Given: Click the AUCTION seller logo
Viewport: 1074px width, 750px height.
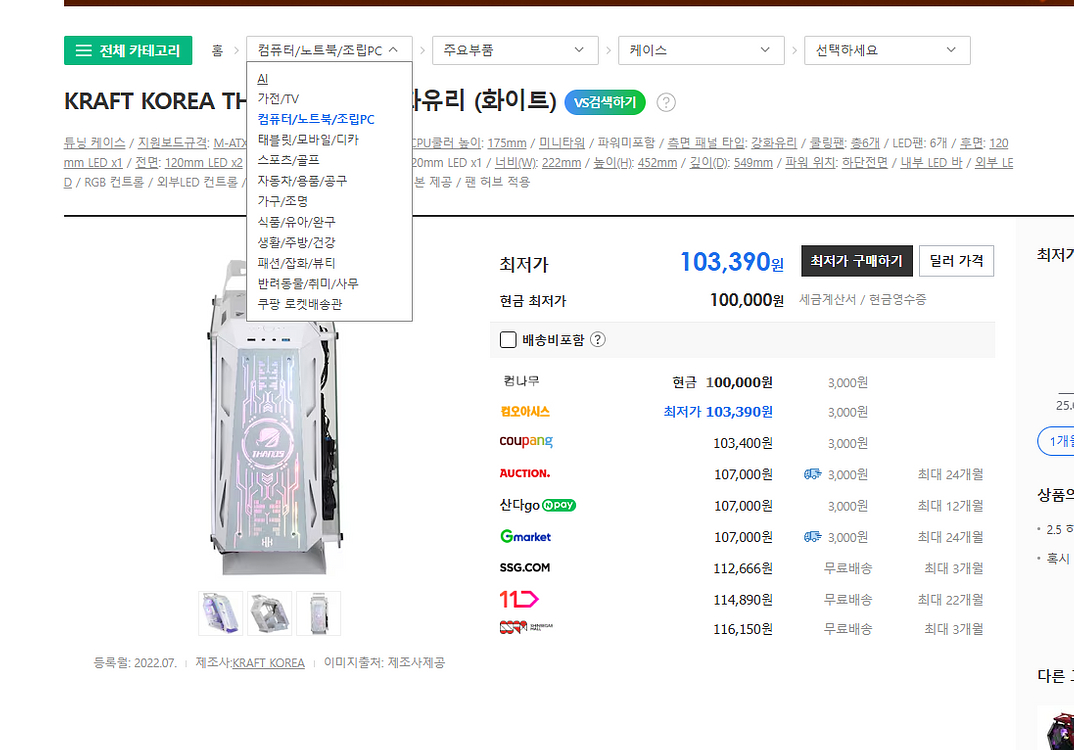Looking at the screenshot, I should [525, 473].
